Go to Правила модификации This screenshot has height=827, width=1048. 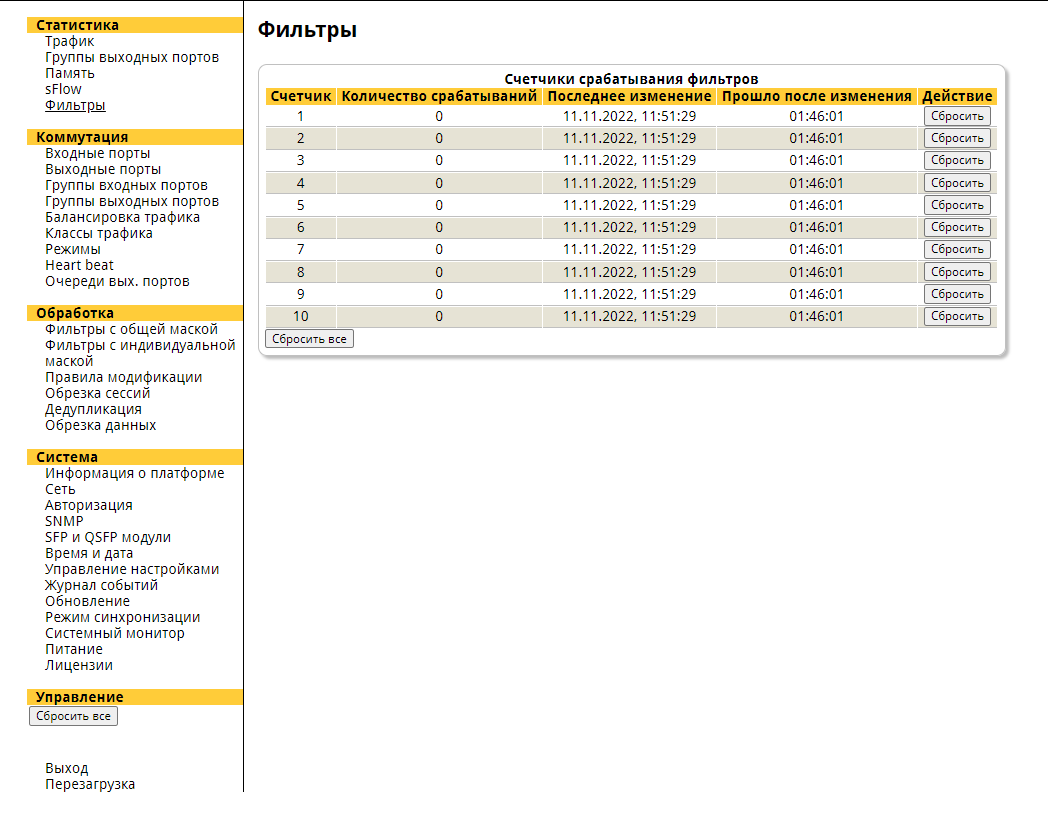123,377
